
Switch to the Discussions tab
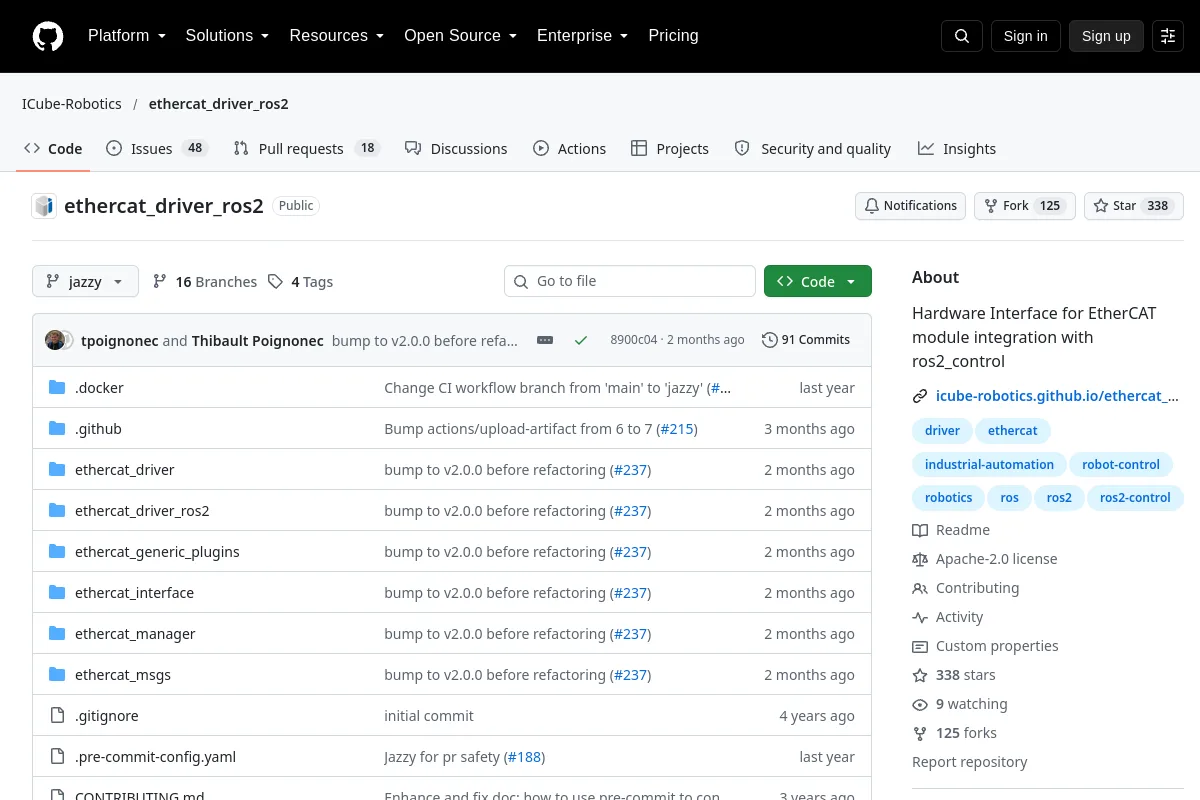point(456,148)
